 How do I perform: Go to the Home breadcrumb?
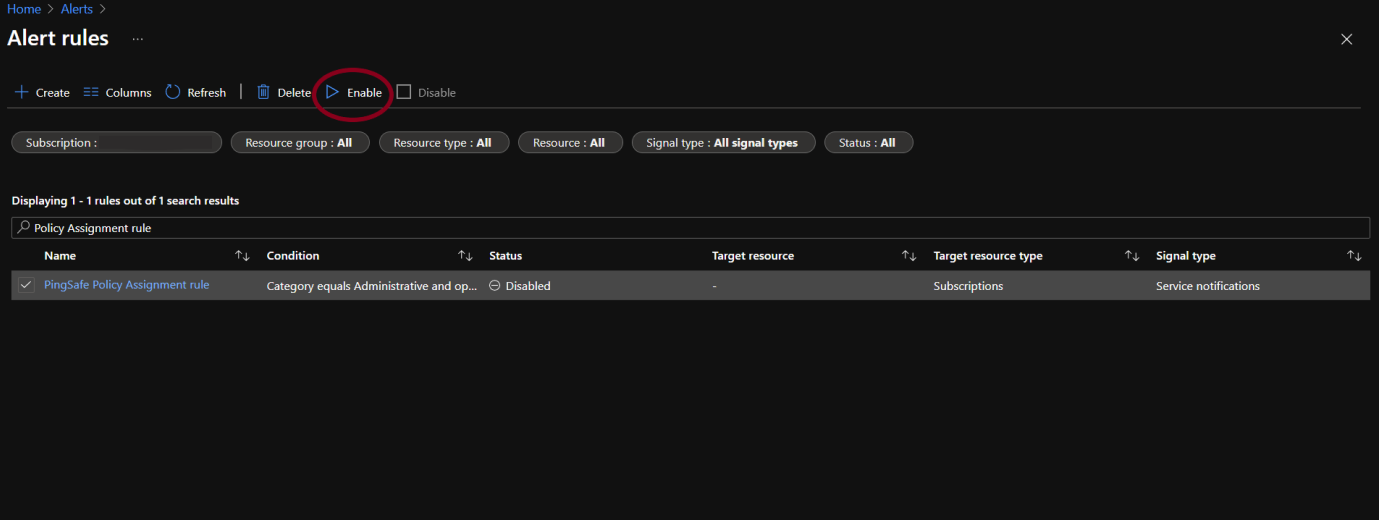[24, 9]
